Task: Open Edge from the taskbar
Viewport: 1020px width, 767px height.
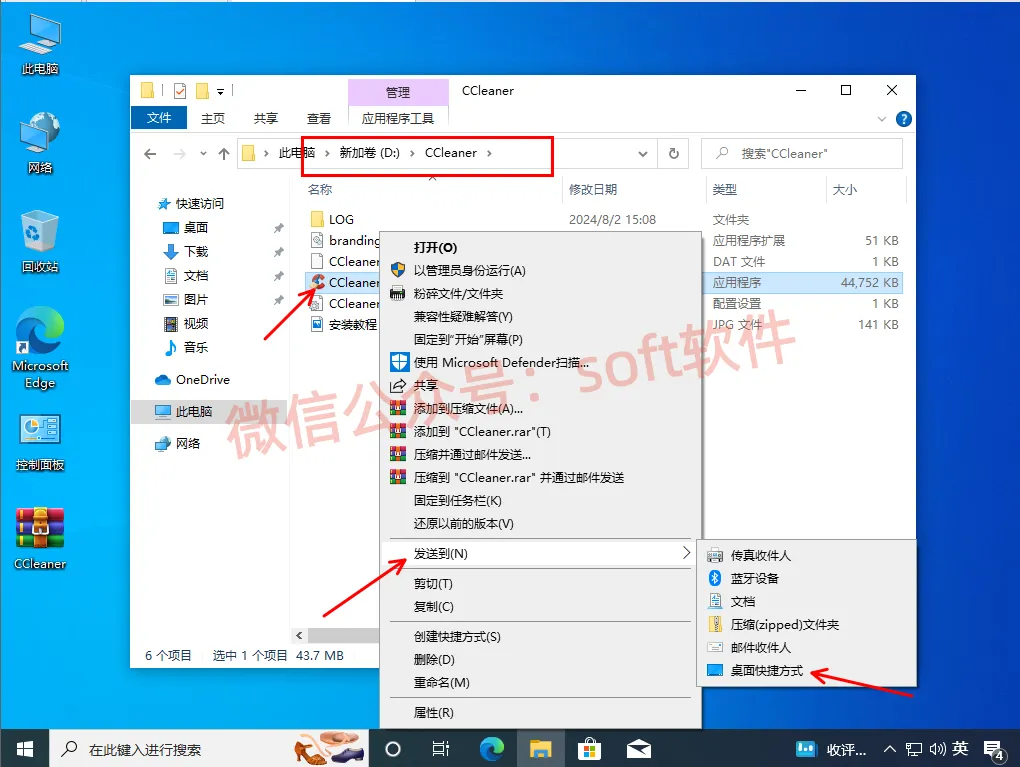Action: pyautogui.click(x=492, y=749)
